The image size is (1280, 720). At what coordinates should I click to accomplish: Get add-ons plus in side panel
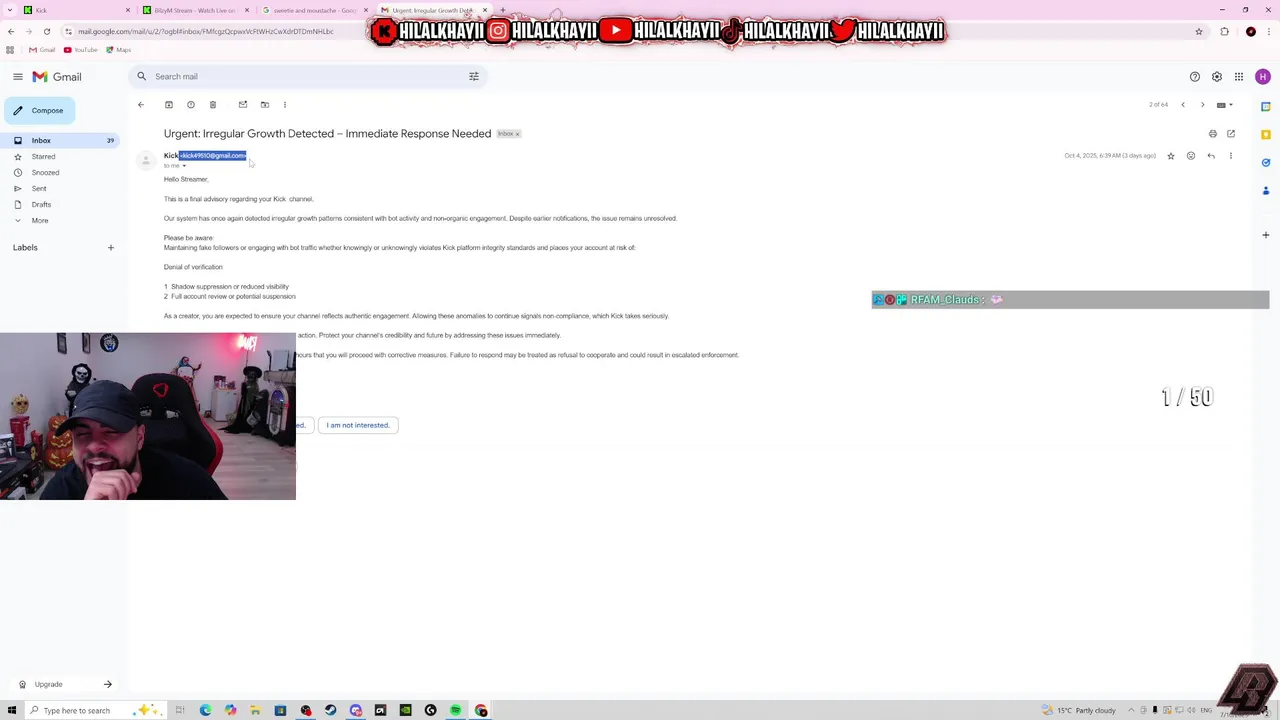[x=1266, y=235]
